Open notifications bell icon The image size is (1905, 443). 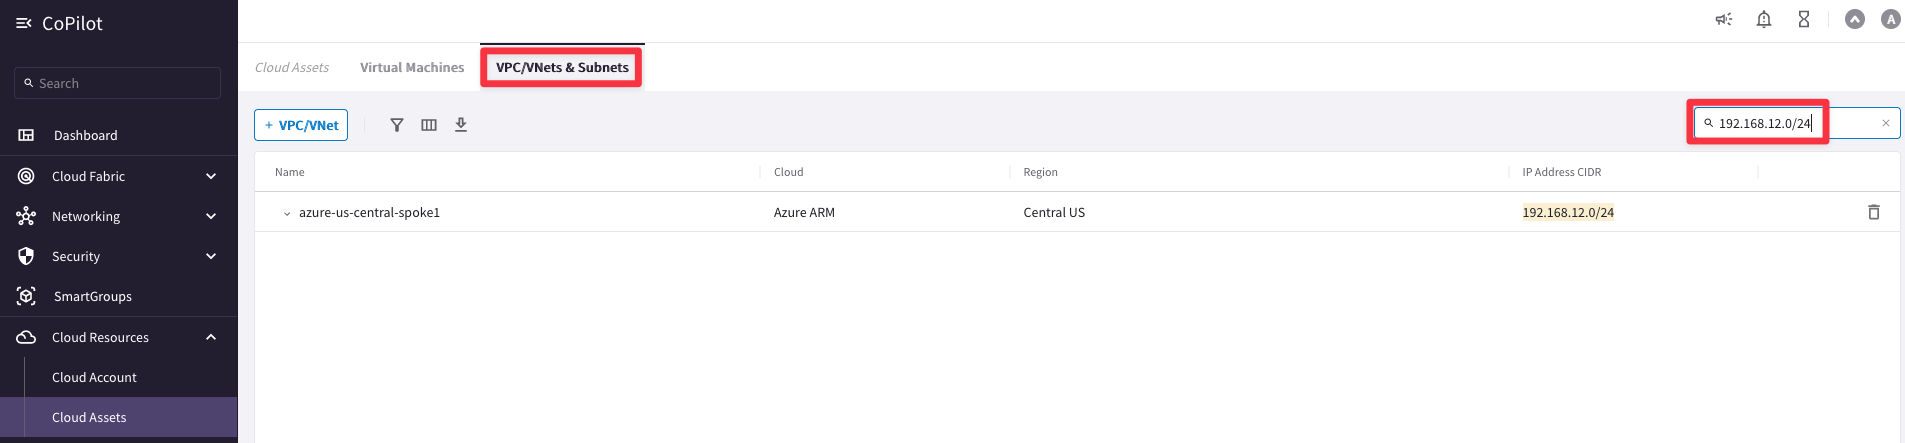click(x=1764, y=19)
